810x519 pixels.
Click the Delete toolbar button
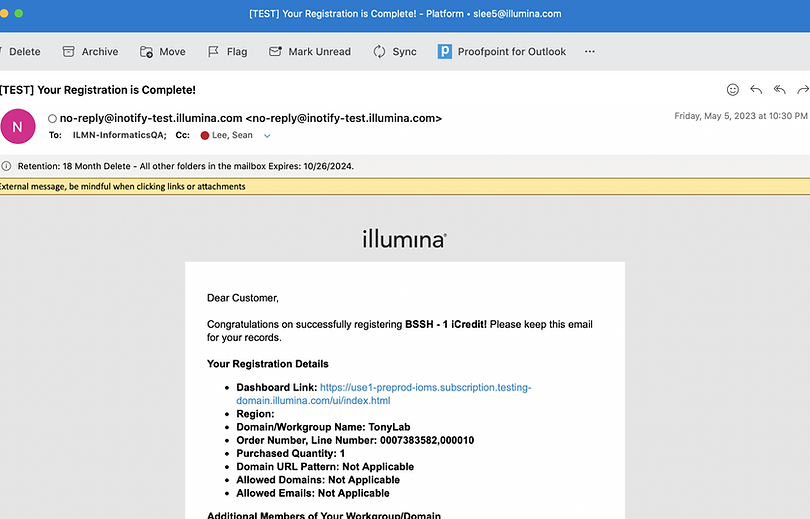[x=21, y=52]
